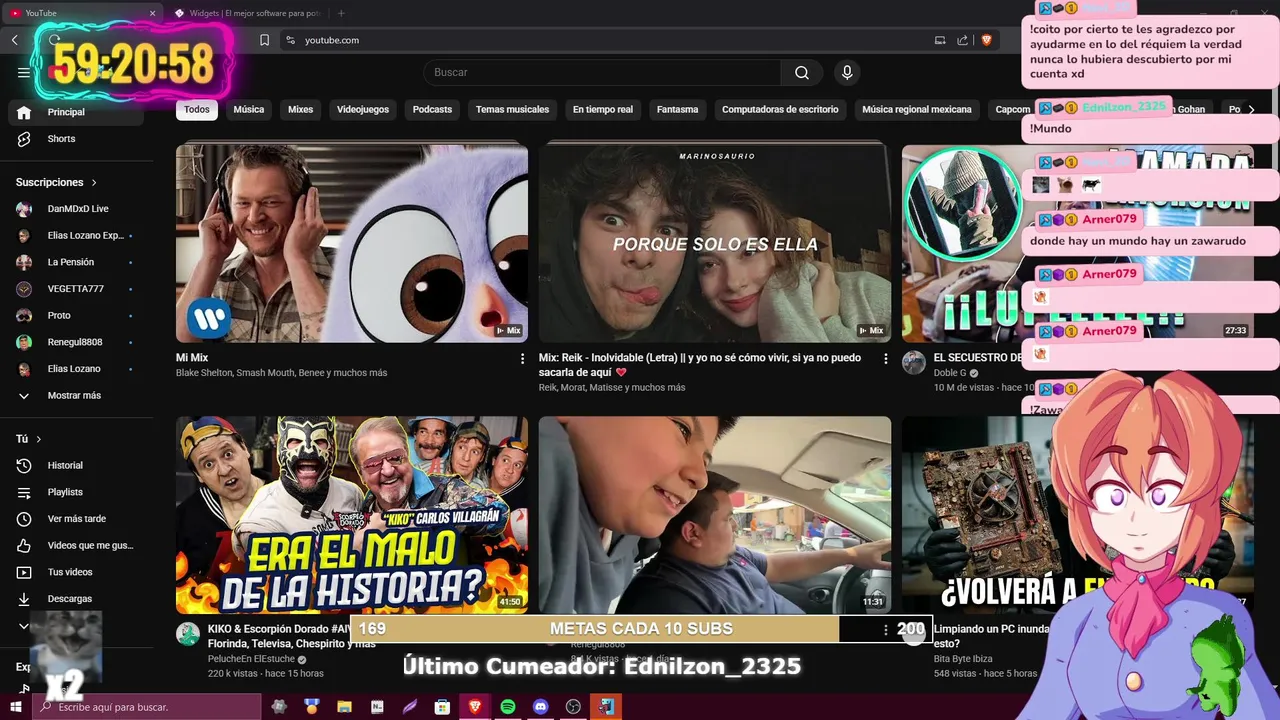Open Brave Shields lion icon
This screenshot has height=720, width=1280.
[986, 40]
